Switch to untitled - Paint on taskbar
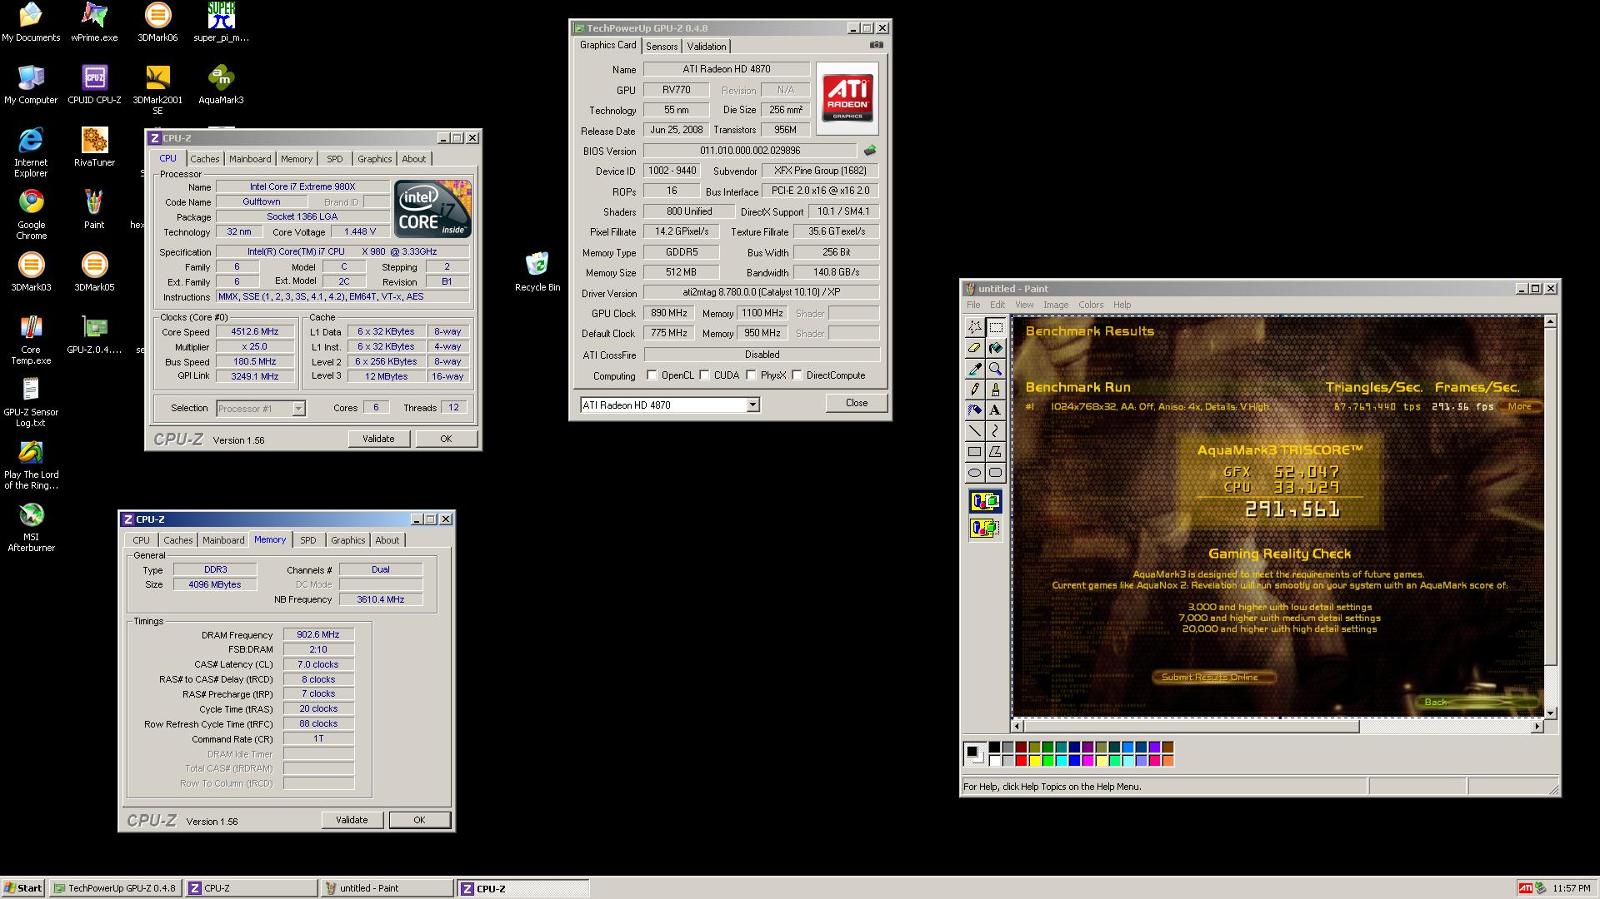 [x=385, y=888]
